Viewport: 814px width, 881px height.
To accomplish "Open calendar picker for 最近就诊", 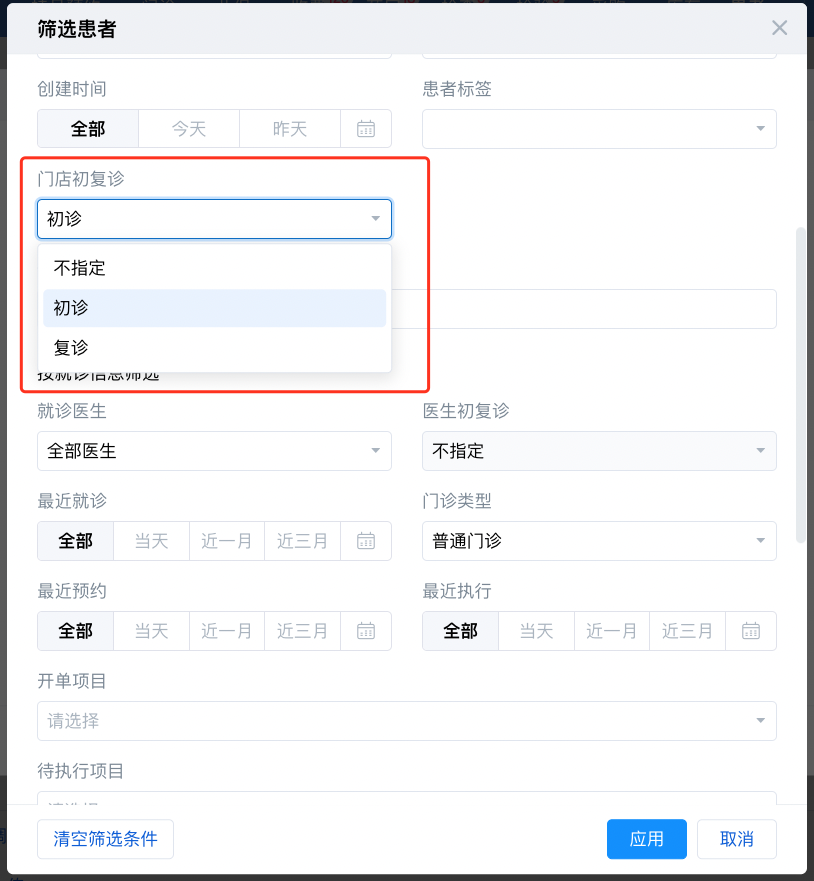I will (366, 541).
